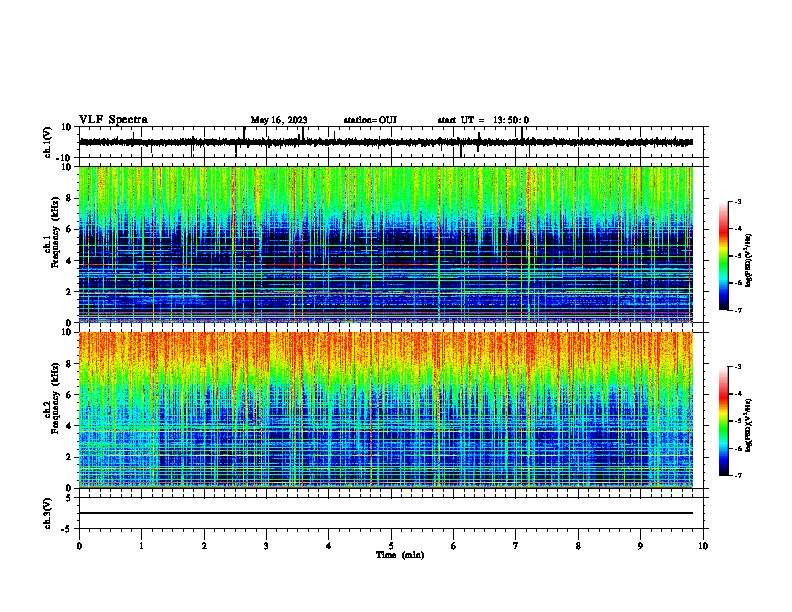
Task: Click the 'ch.3(V)' axis label
Action: [48, 513]
